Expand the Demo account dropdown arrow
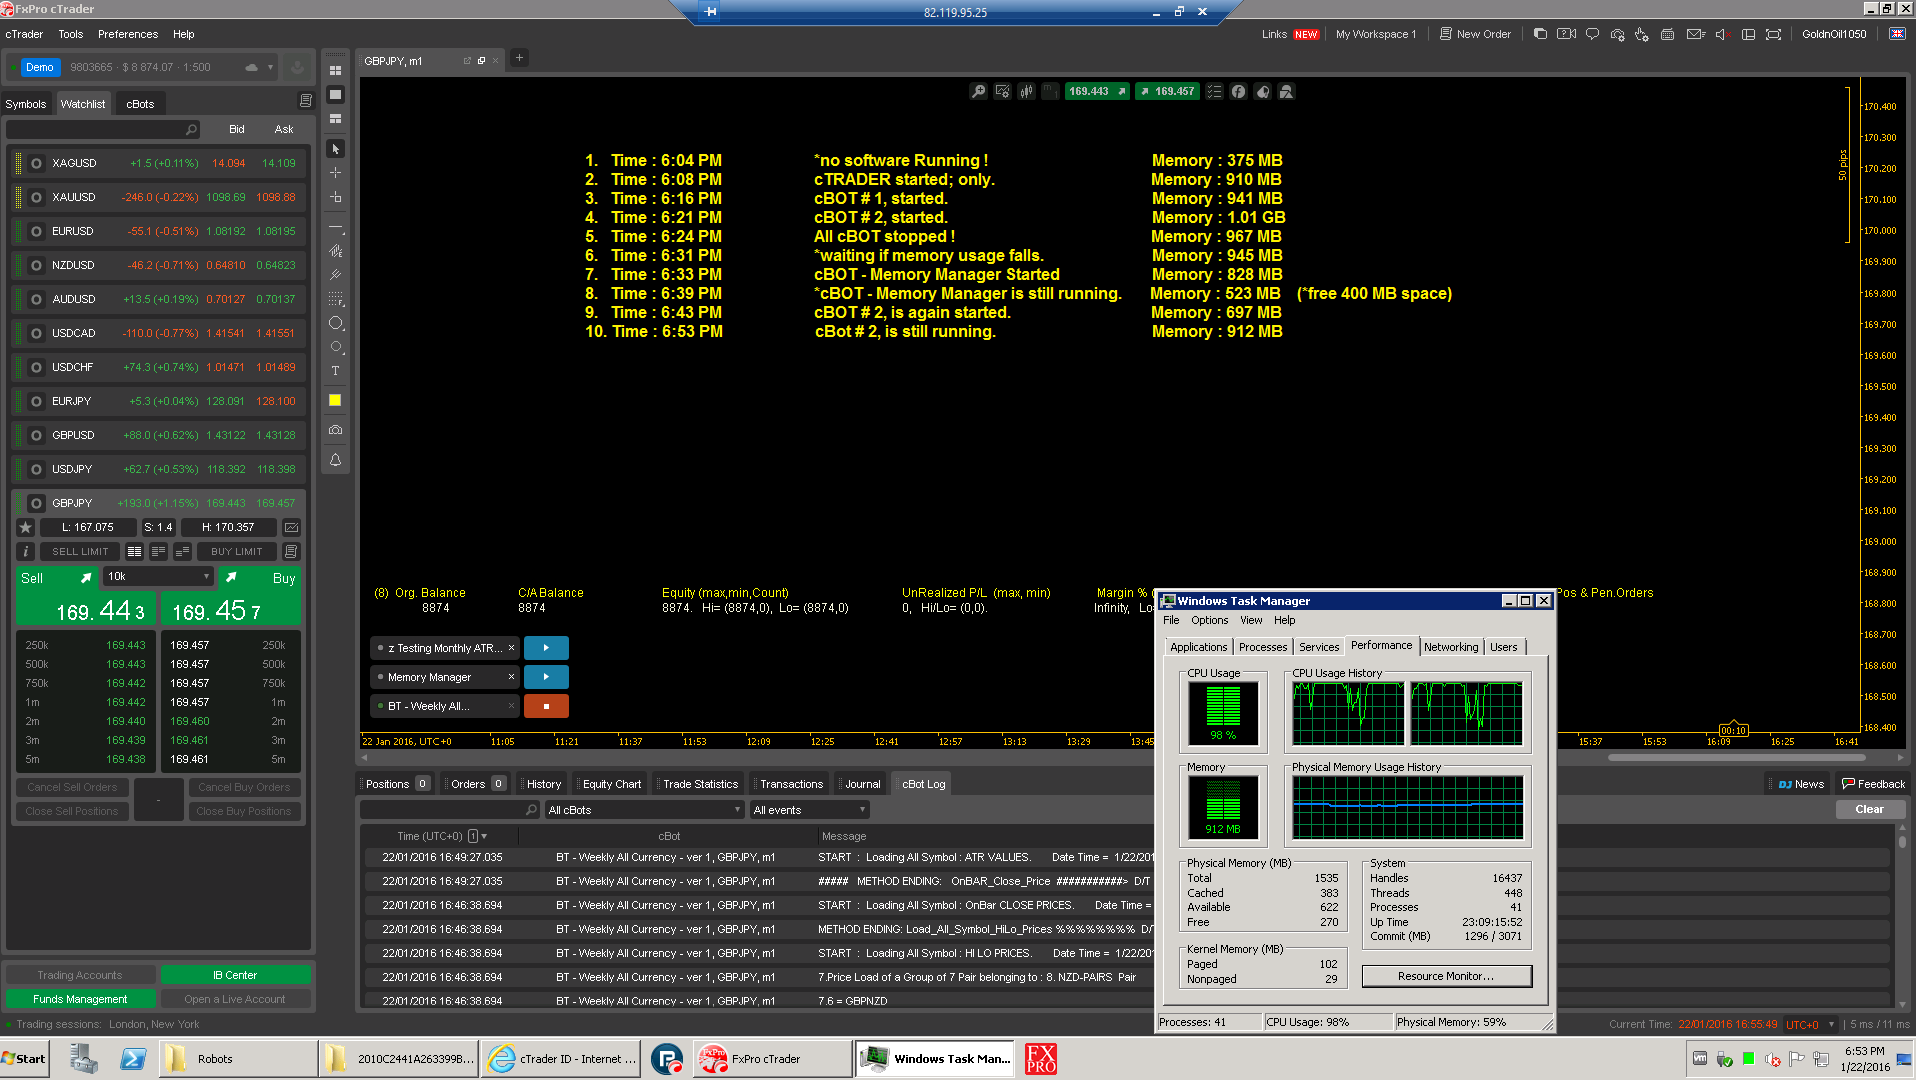The width and height of the screenshot is (1916, 1080). click(x=270, y=68)
